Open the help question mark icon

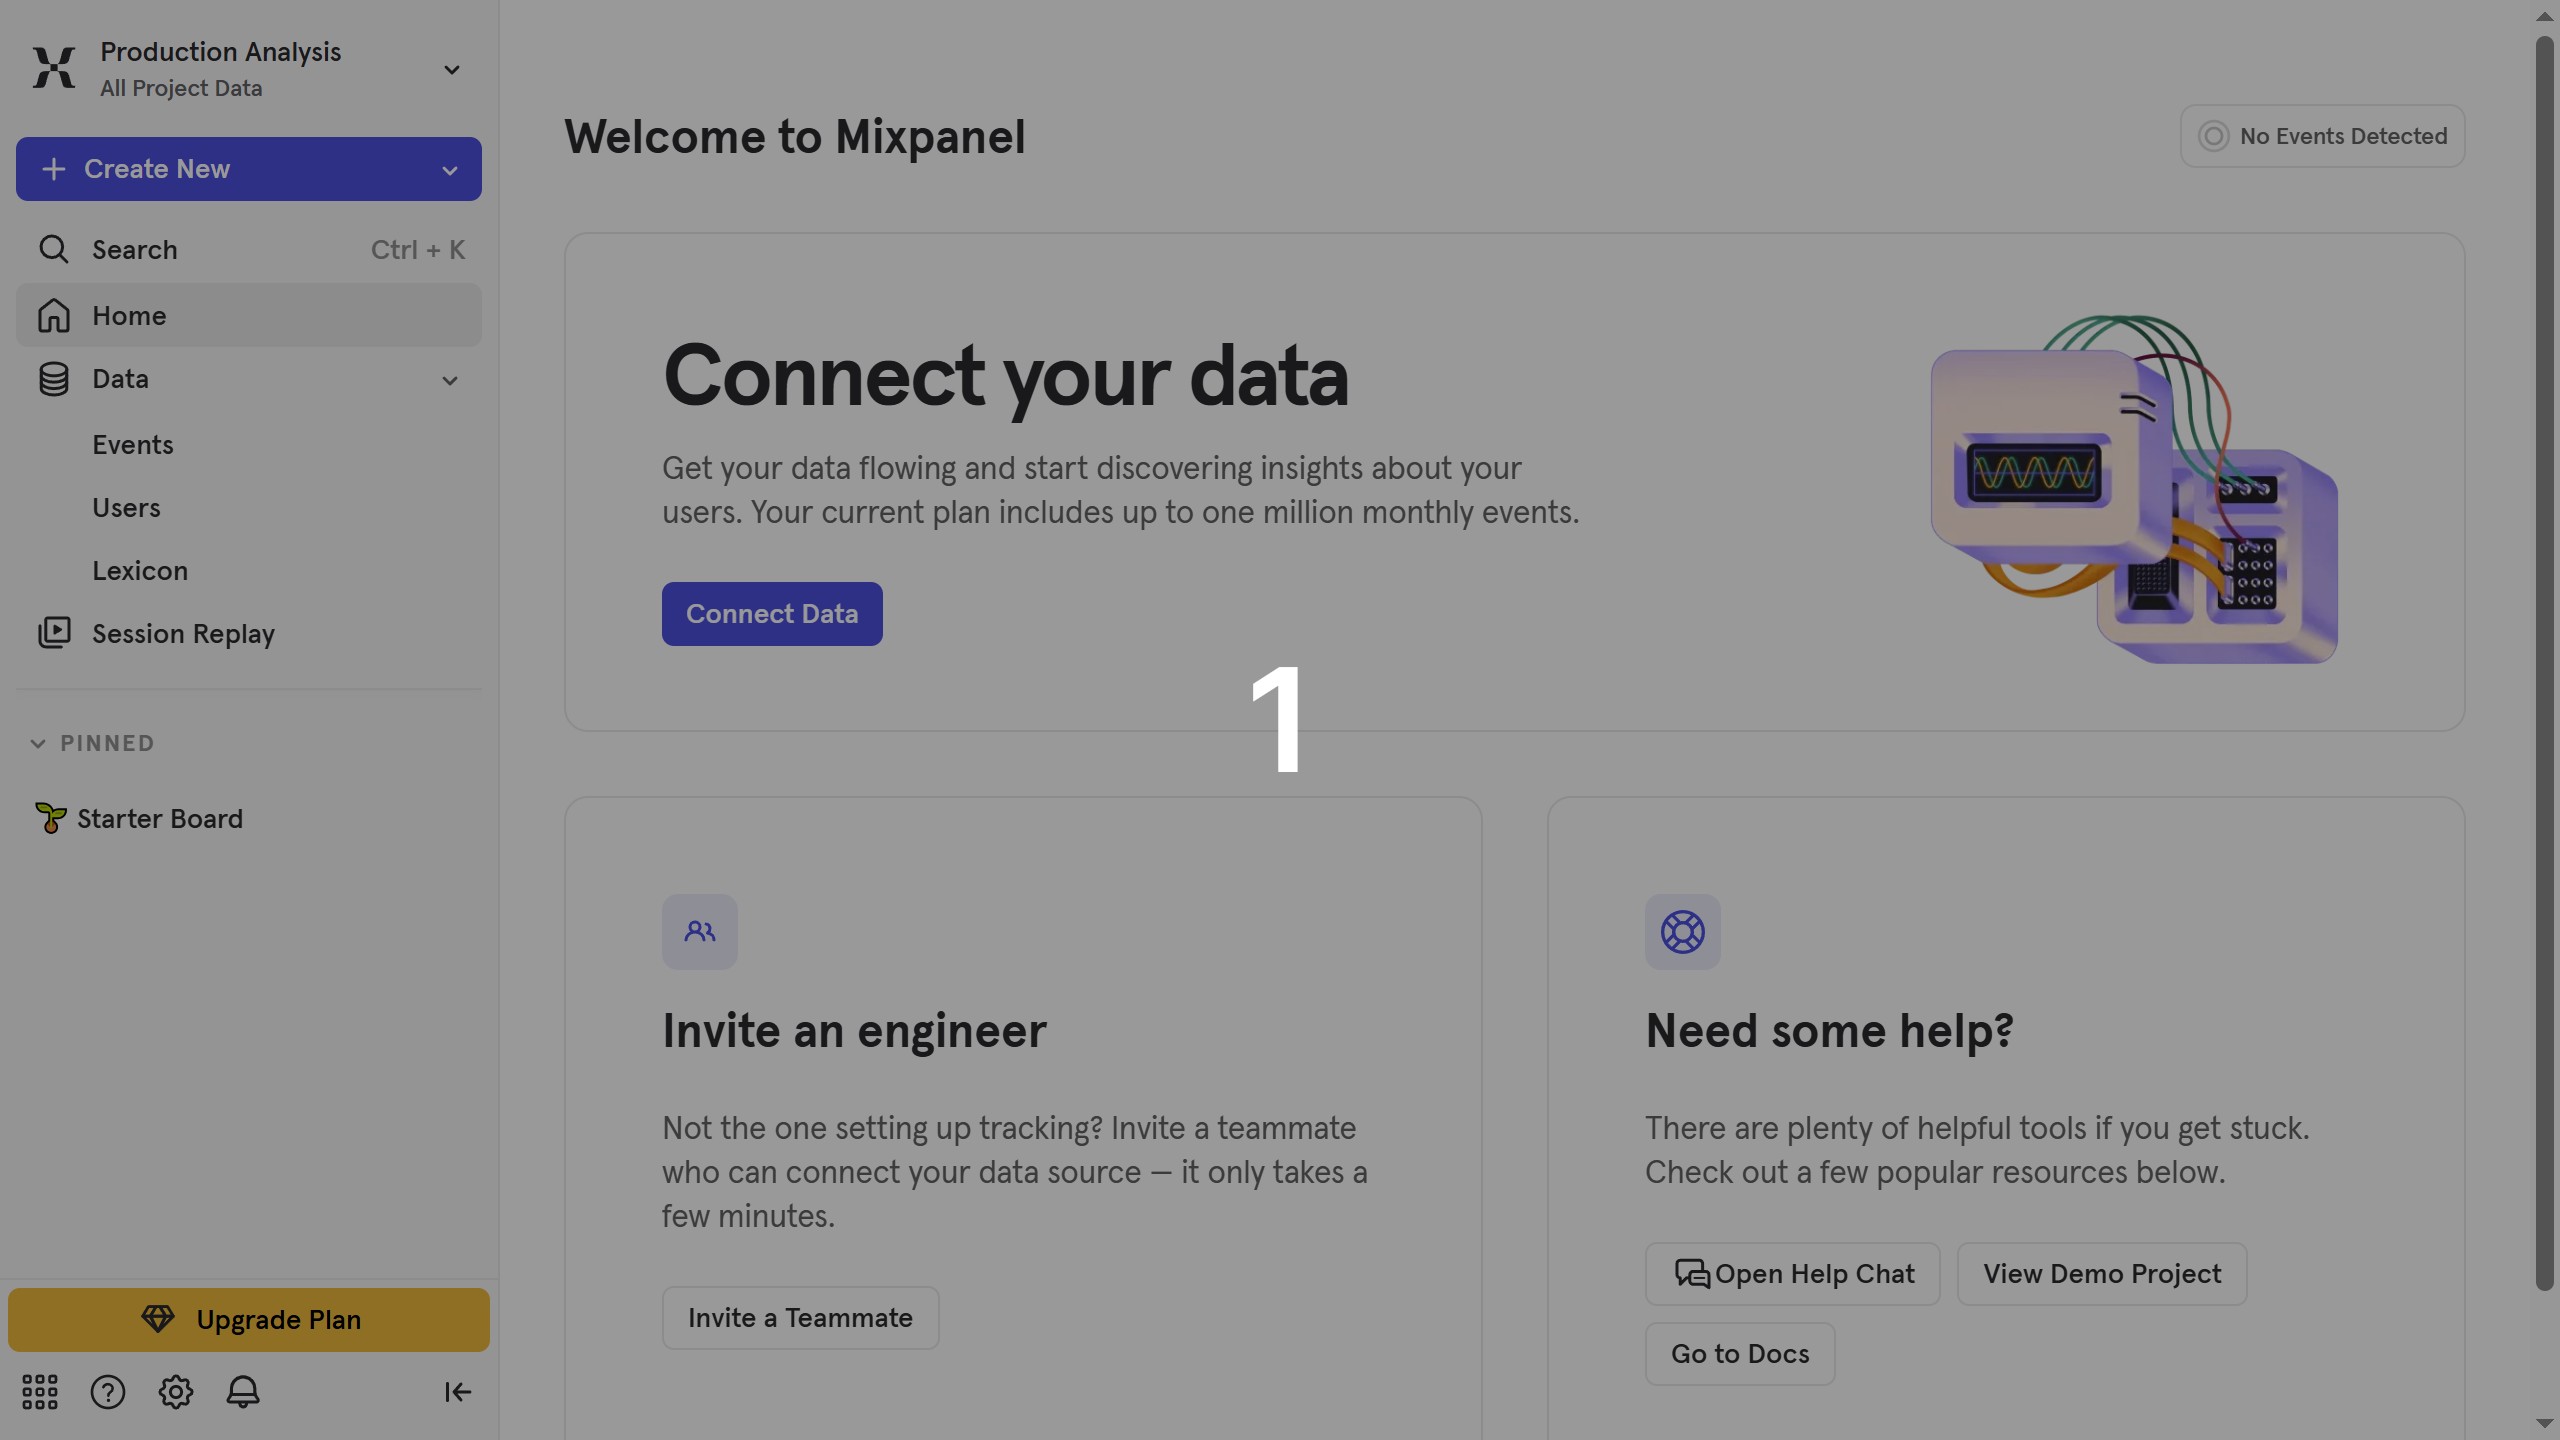click(x=108, y=1392)
